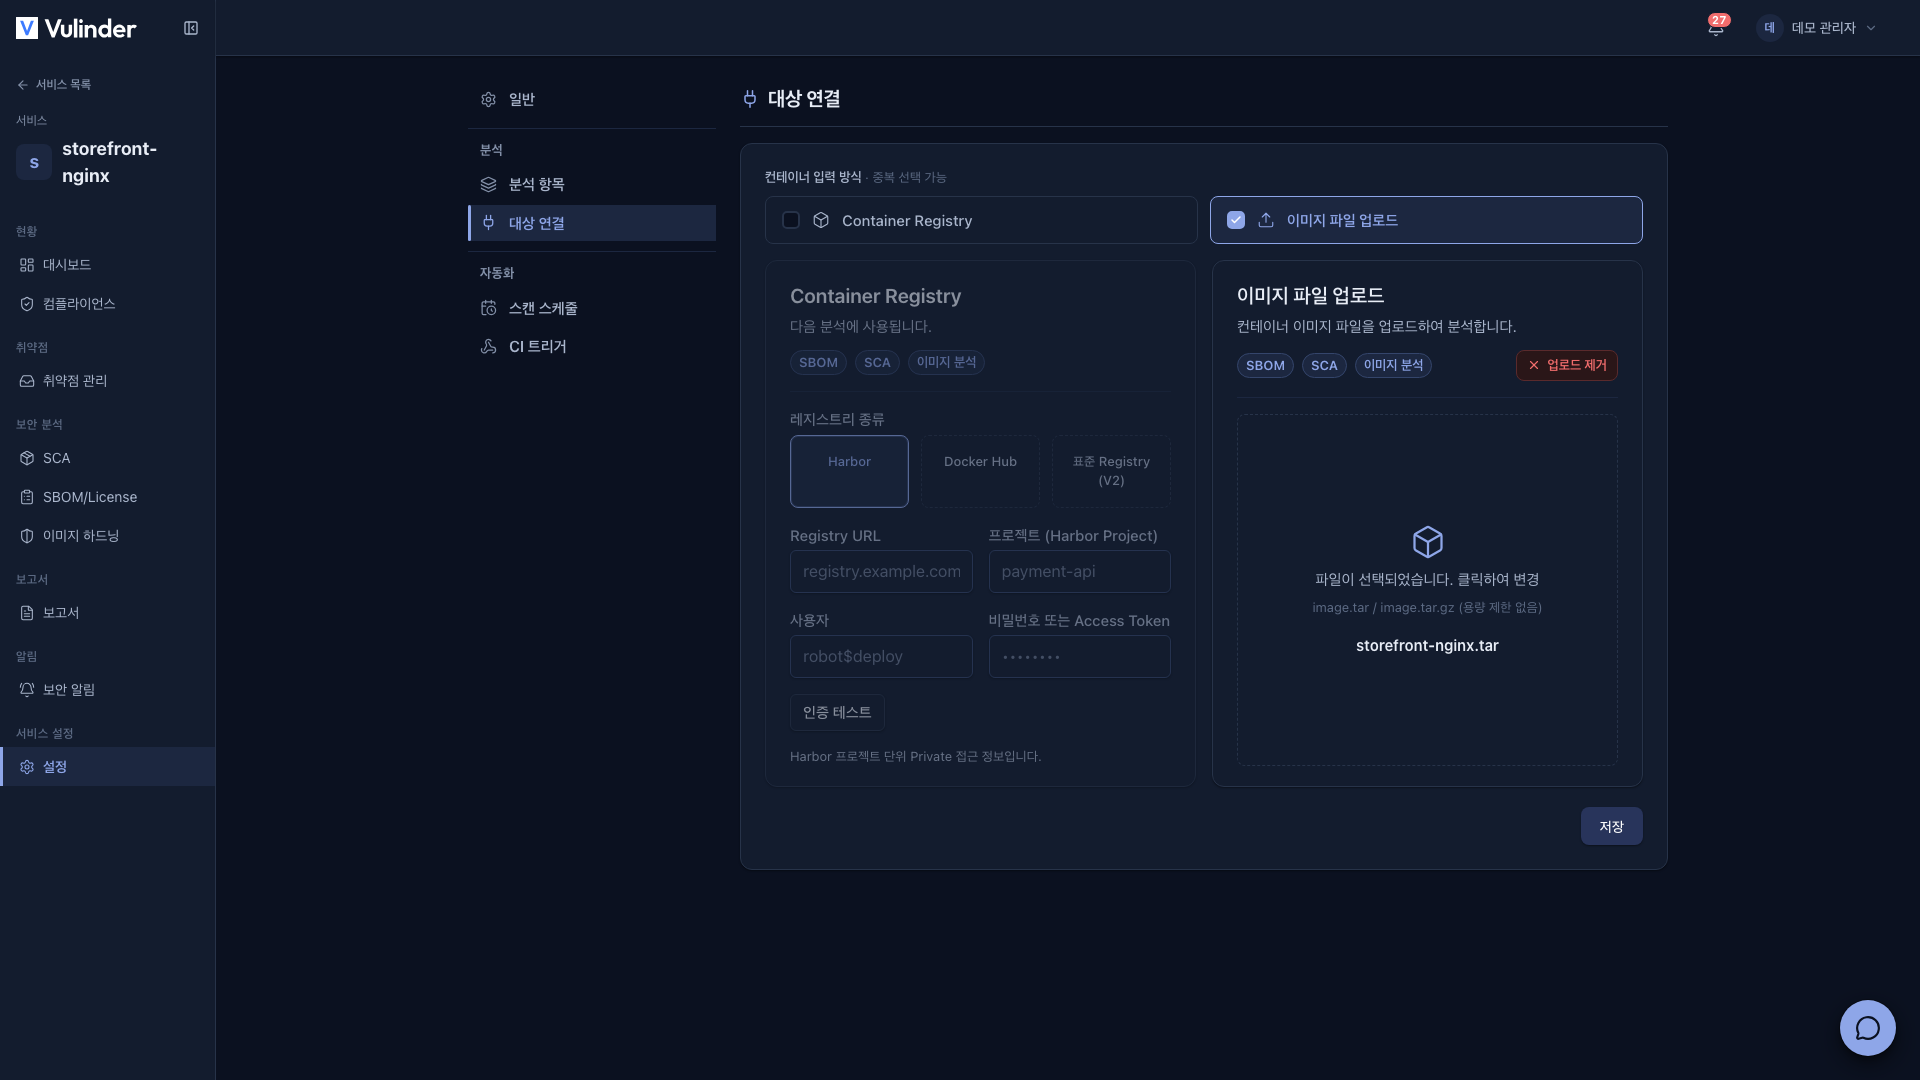Viewport: 1920px width, 1080px height.
Task: Uncheck 이미지 파일 업로드 checkbox
Action: [x=1236, y=220]
